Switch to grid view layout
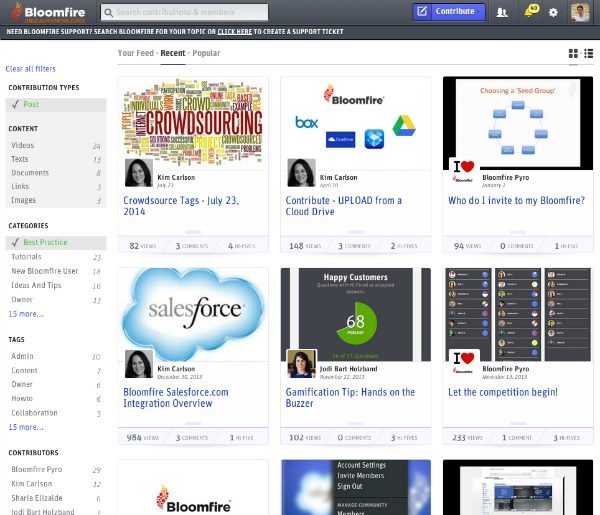600x515 pixels. pos(573,54)
